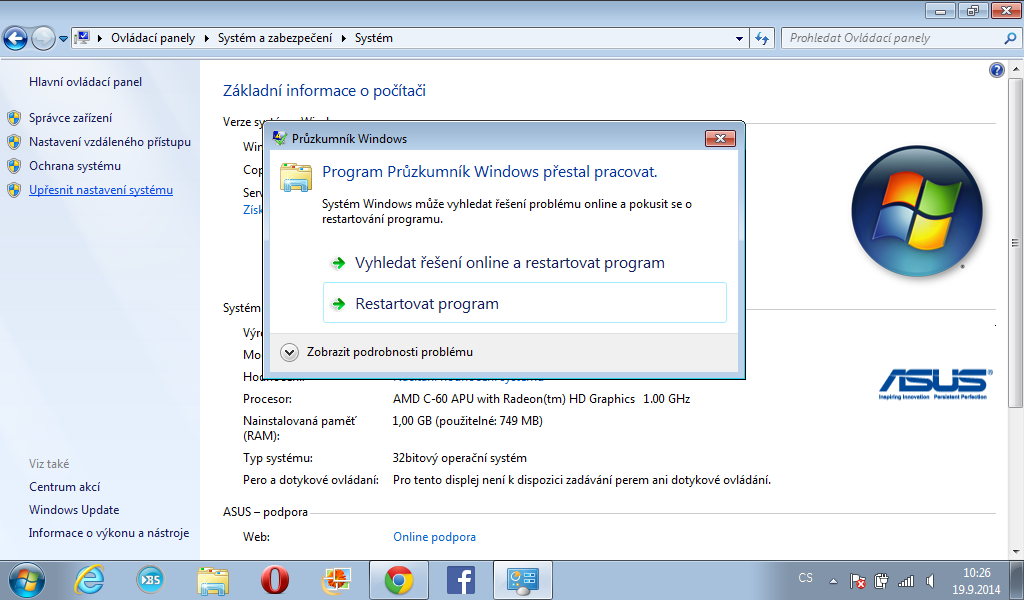Click the Action Center flag tray icon
The height and width of the screenshot is (600, 1024).
click(x=857, y=580)
